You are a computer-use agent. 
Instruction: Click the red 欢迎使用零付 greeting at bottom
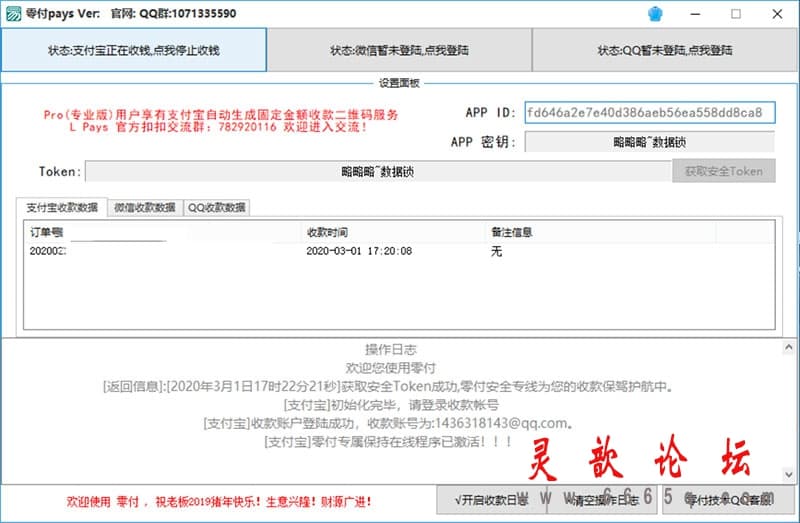pos(219,502)
